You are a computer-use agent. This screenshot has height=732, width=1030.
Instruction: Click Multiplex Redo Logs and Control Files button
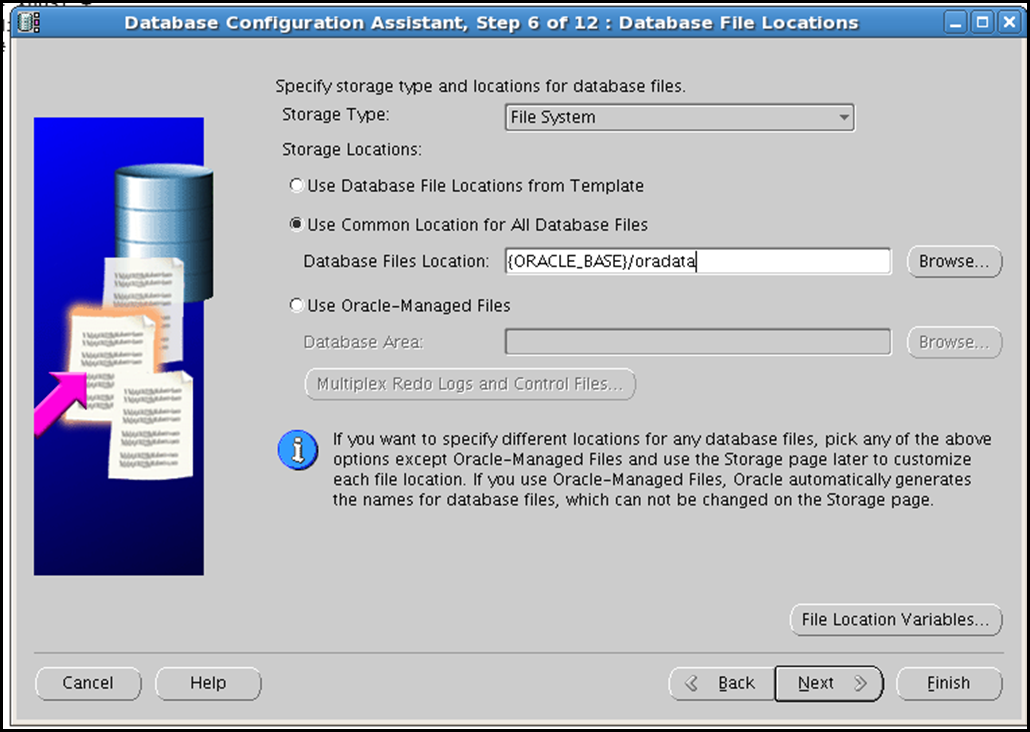[x=470, y=384]
